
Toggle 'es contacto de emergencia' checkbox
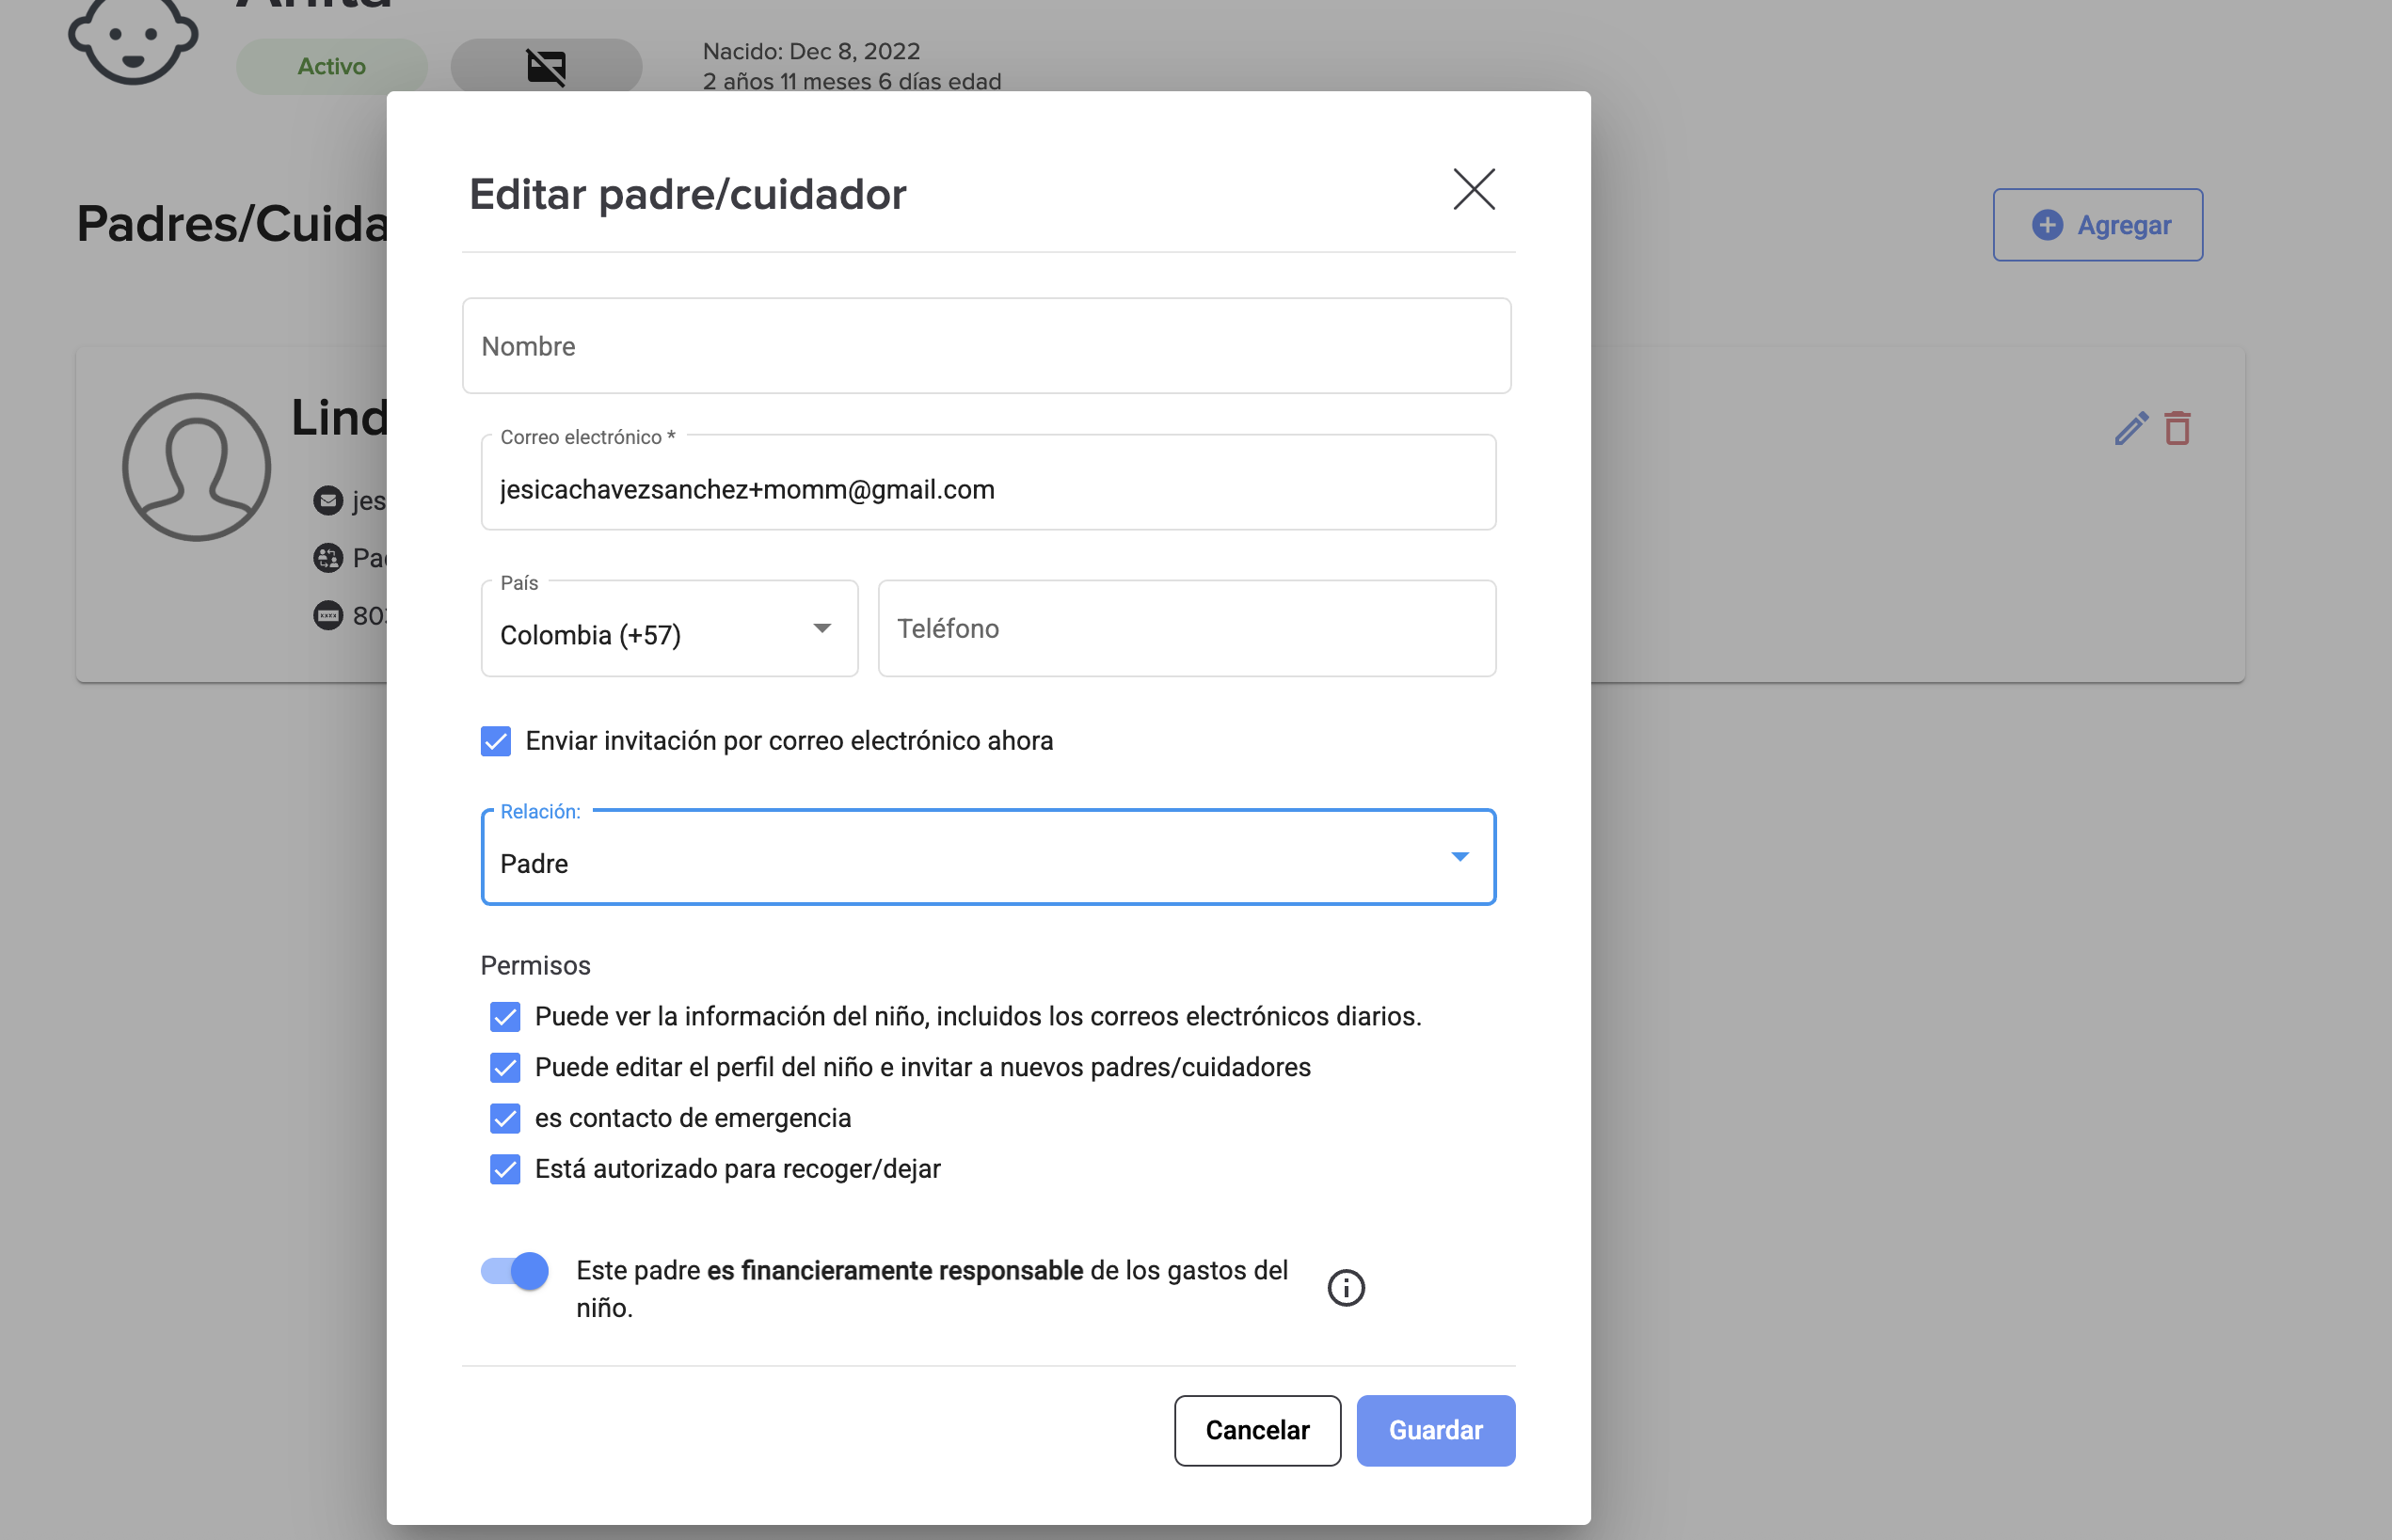point(505,1118)
